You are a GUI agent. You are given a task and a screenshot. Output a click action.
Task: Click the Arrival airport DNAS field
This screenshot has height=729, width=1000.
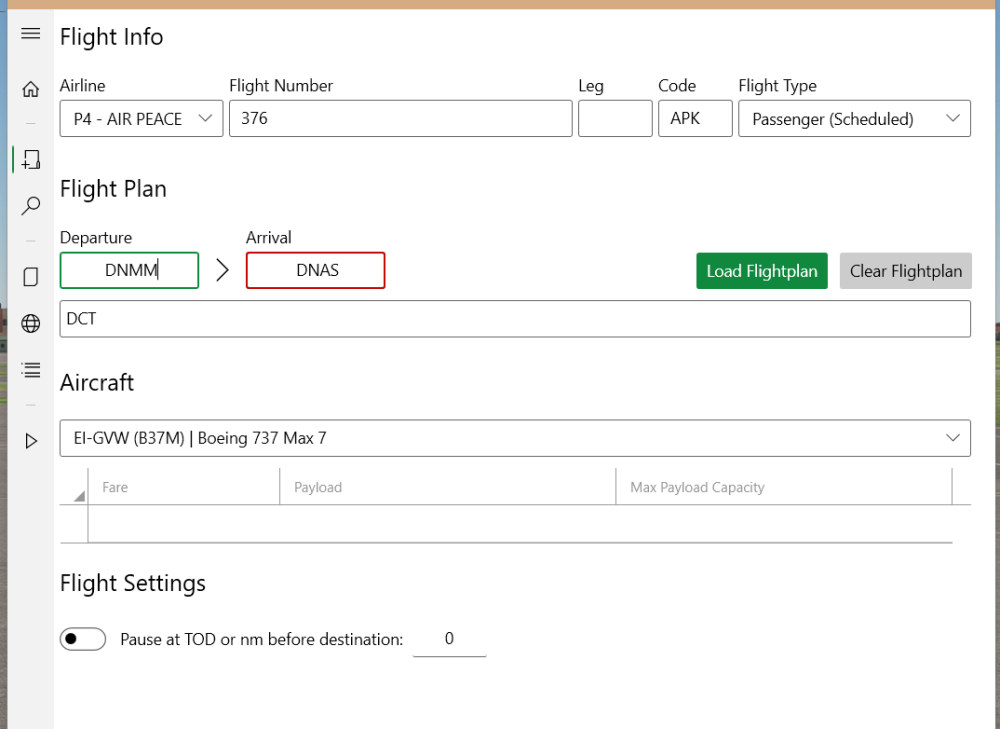click(316, 270)
